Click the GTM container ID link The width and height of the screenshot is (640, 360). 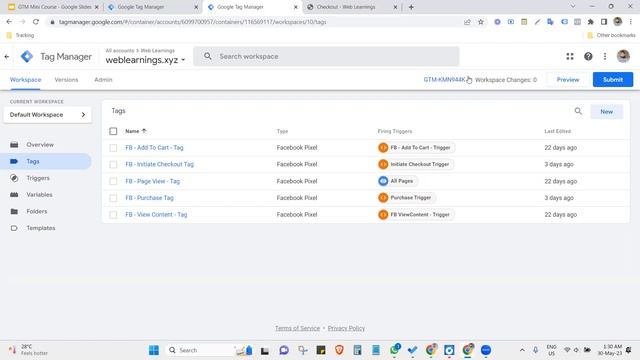(x=444, y=80)
